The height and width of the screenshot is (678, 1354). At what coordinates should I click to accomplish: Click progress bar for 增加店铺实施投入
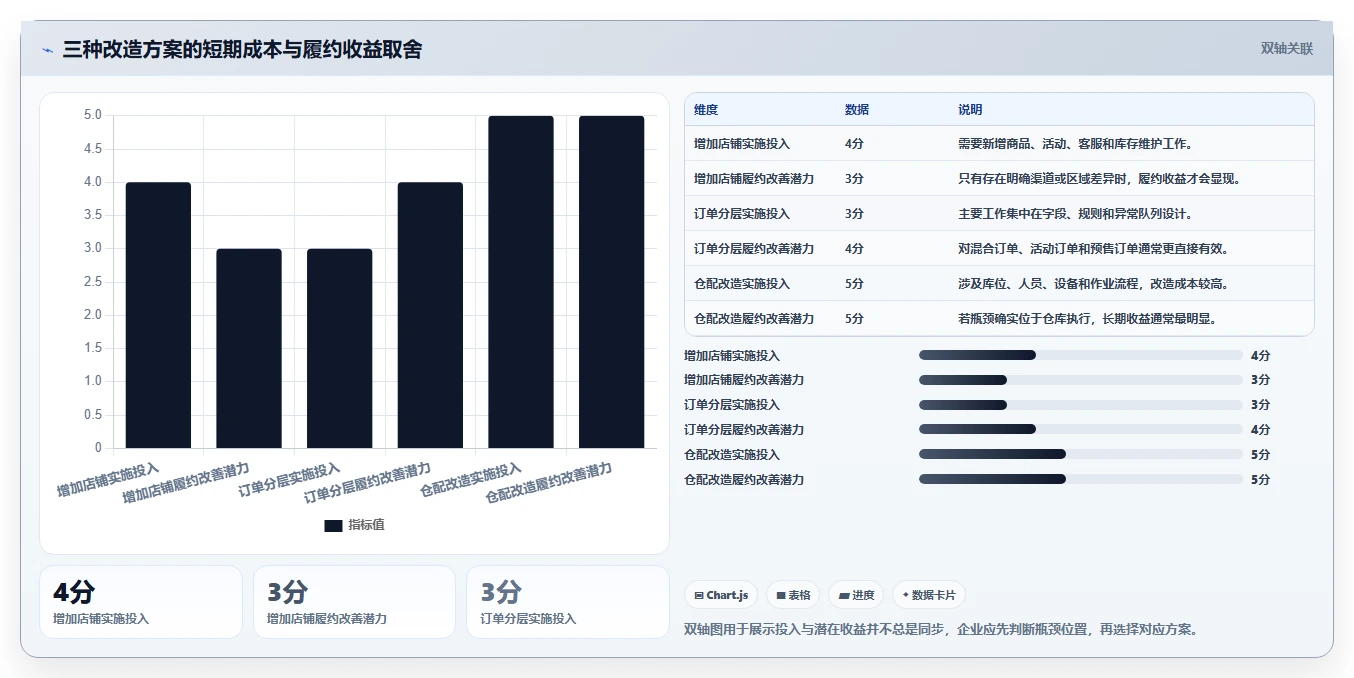[x=1080, y=355]
